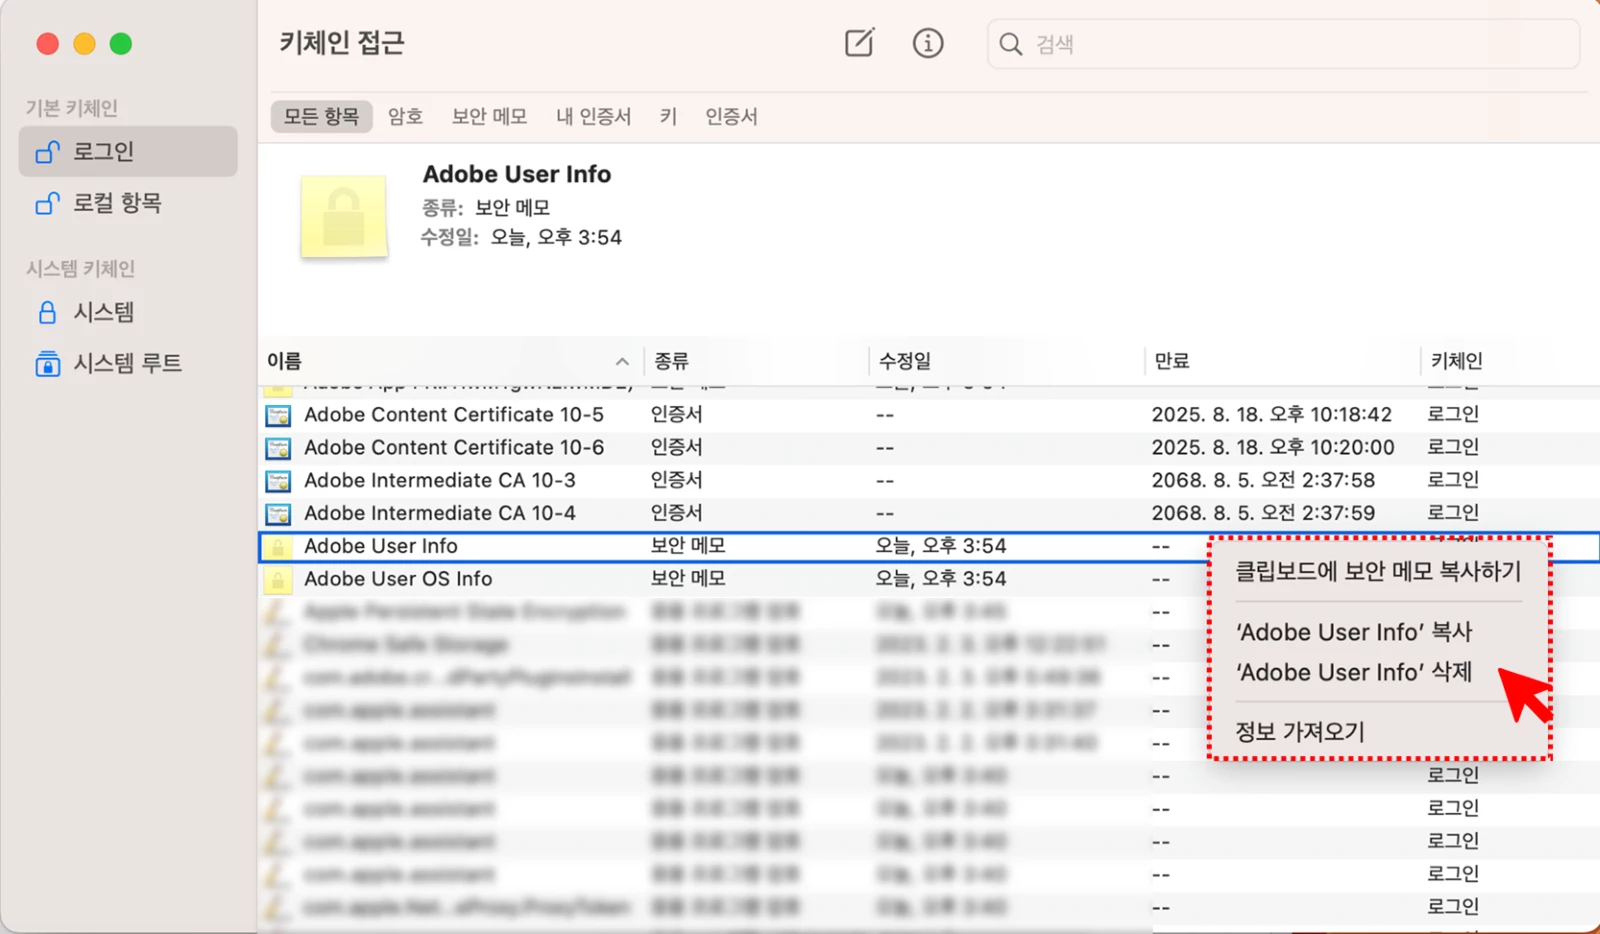
Task: Click expiry date 2068. 8. 5. 오전 2:37:59
Action: (1263, 514)
